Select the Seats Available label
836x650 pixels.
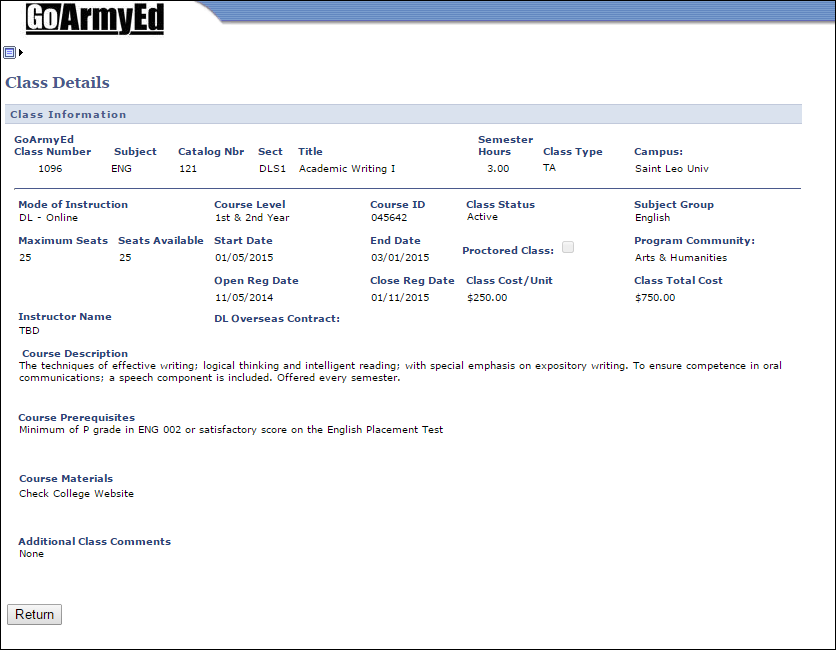[160, 240]
